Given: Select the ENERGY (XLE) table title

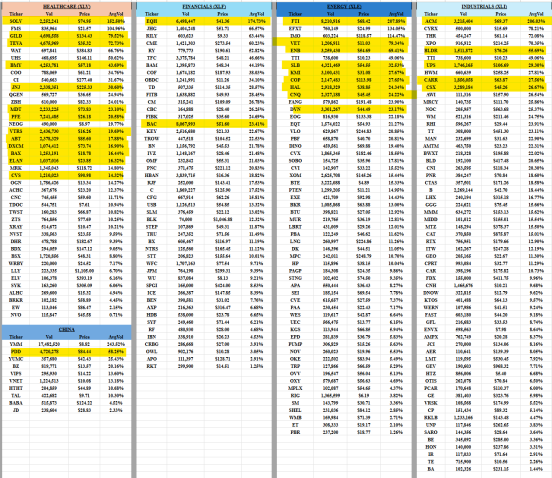Looking at the screenshot, I should pos(344,6).
